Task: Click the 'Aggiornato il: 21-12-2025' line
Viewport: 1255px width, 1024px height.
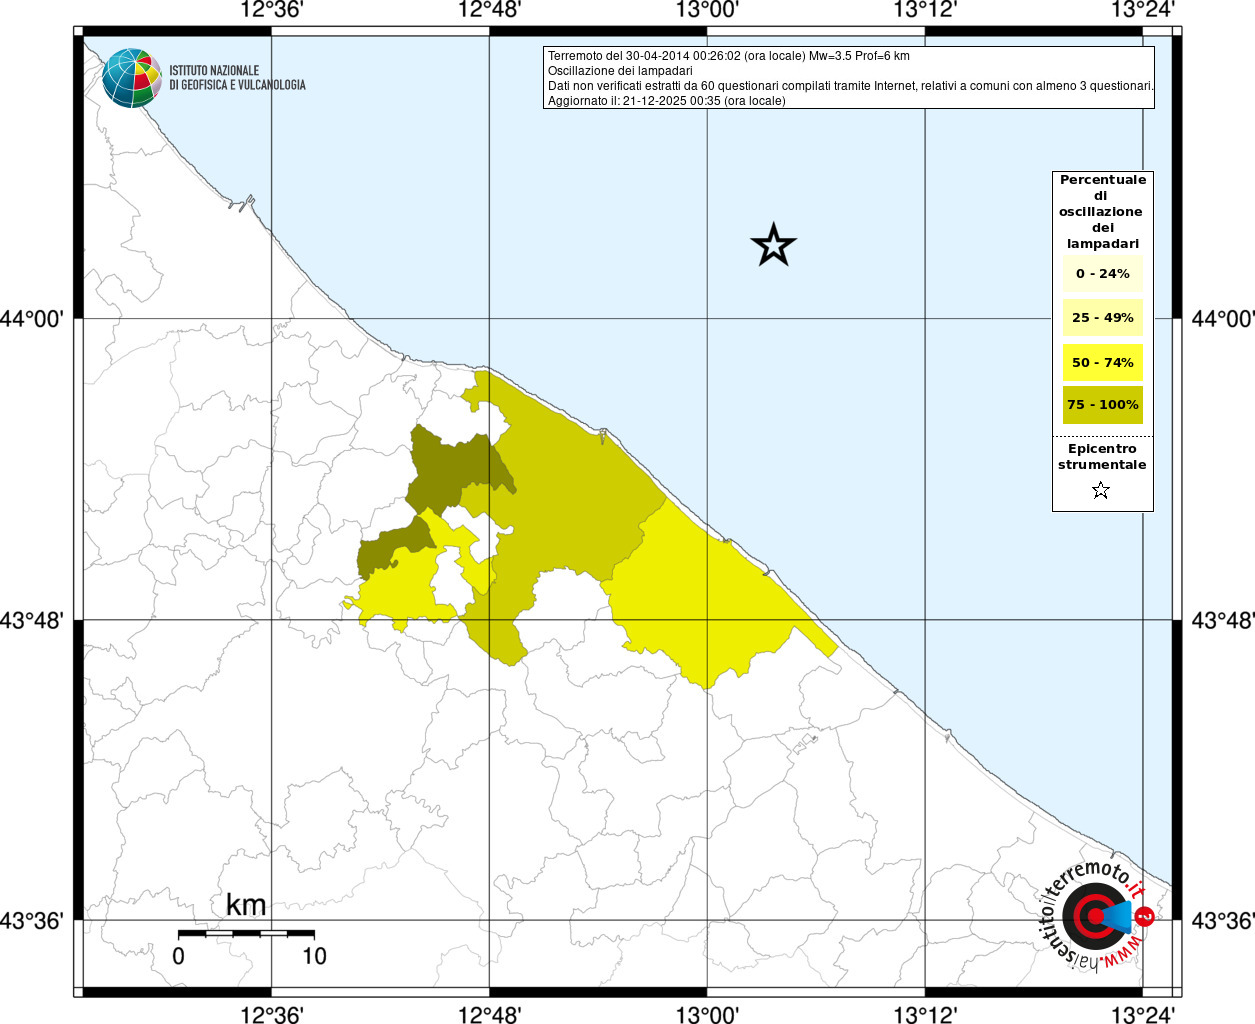Action: [667, 101]
